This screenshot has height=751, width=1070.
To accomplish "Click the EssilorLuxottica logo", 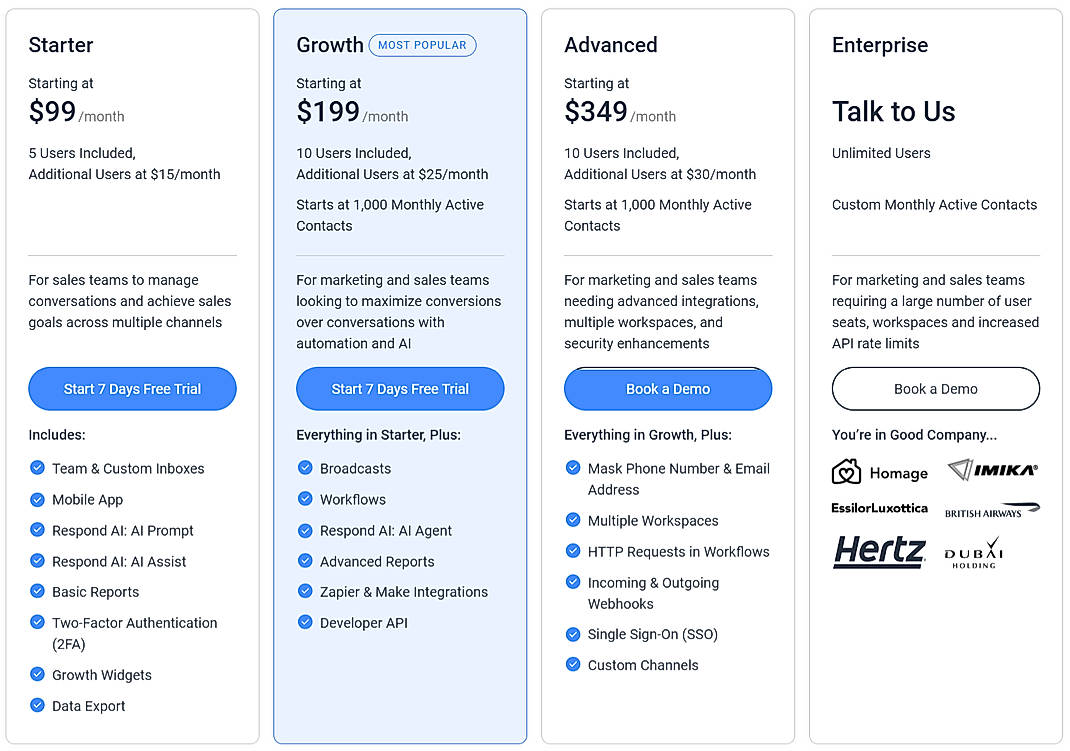I will pos(878,509).
